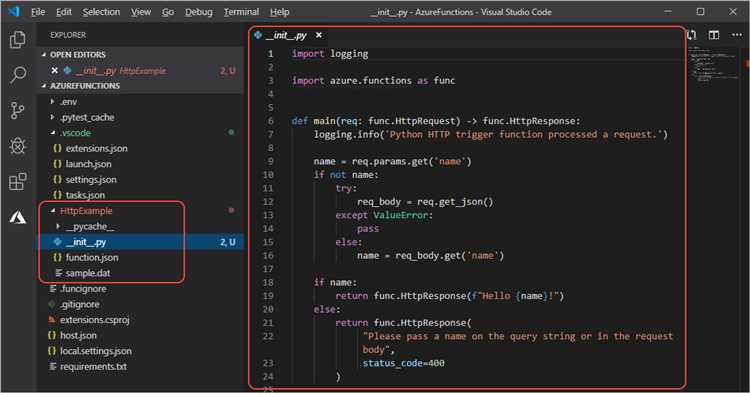750x393 pixels.
Task: Close __init__.py in the Open Editors list
Action: point(55,71)
